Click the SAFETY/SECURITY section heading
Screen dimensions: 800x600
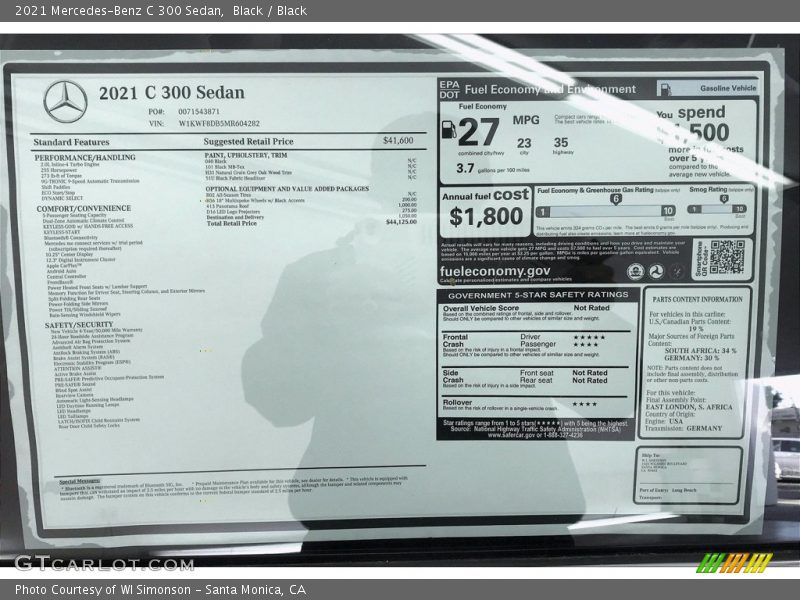point(79,324)
